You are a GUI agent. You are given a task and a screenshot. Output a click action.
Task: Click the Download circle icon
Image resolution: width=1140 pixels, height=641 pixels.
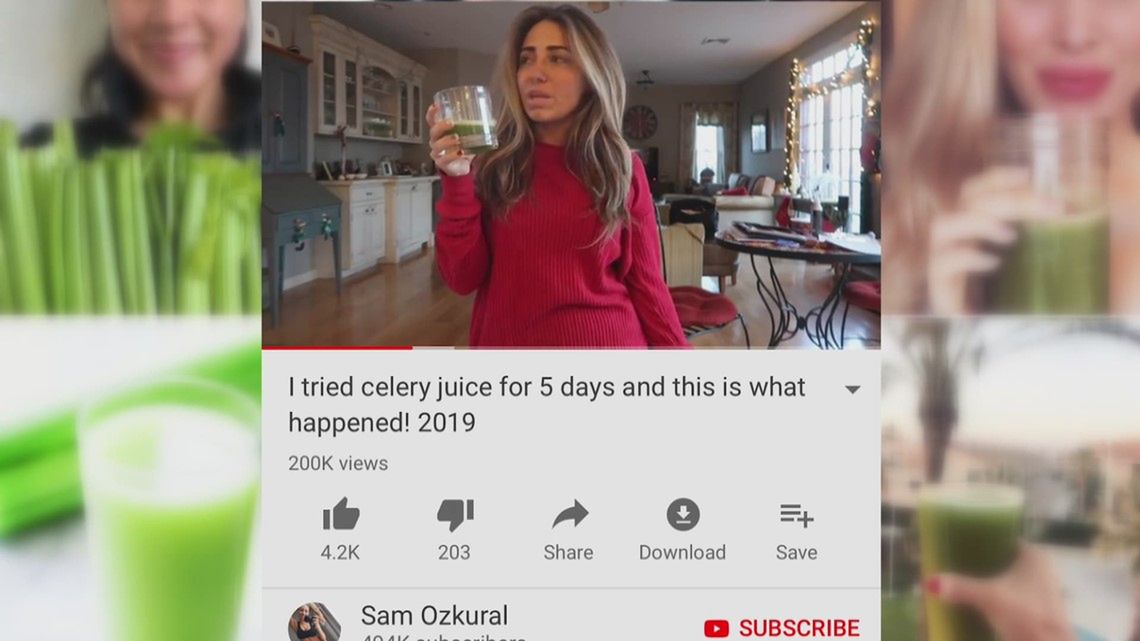click(x=683, y=515)
